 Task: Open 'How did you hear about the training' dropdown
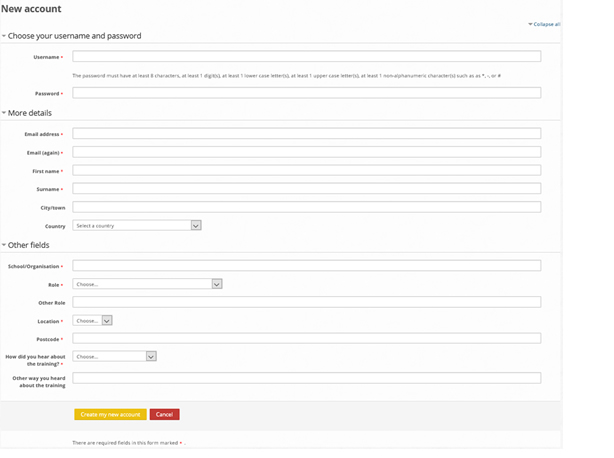point(114,356)
